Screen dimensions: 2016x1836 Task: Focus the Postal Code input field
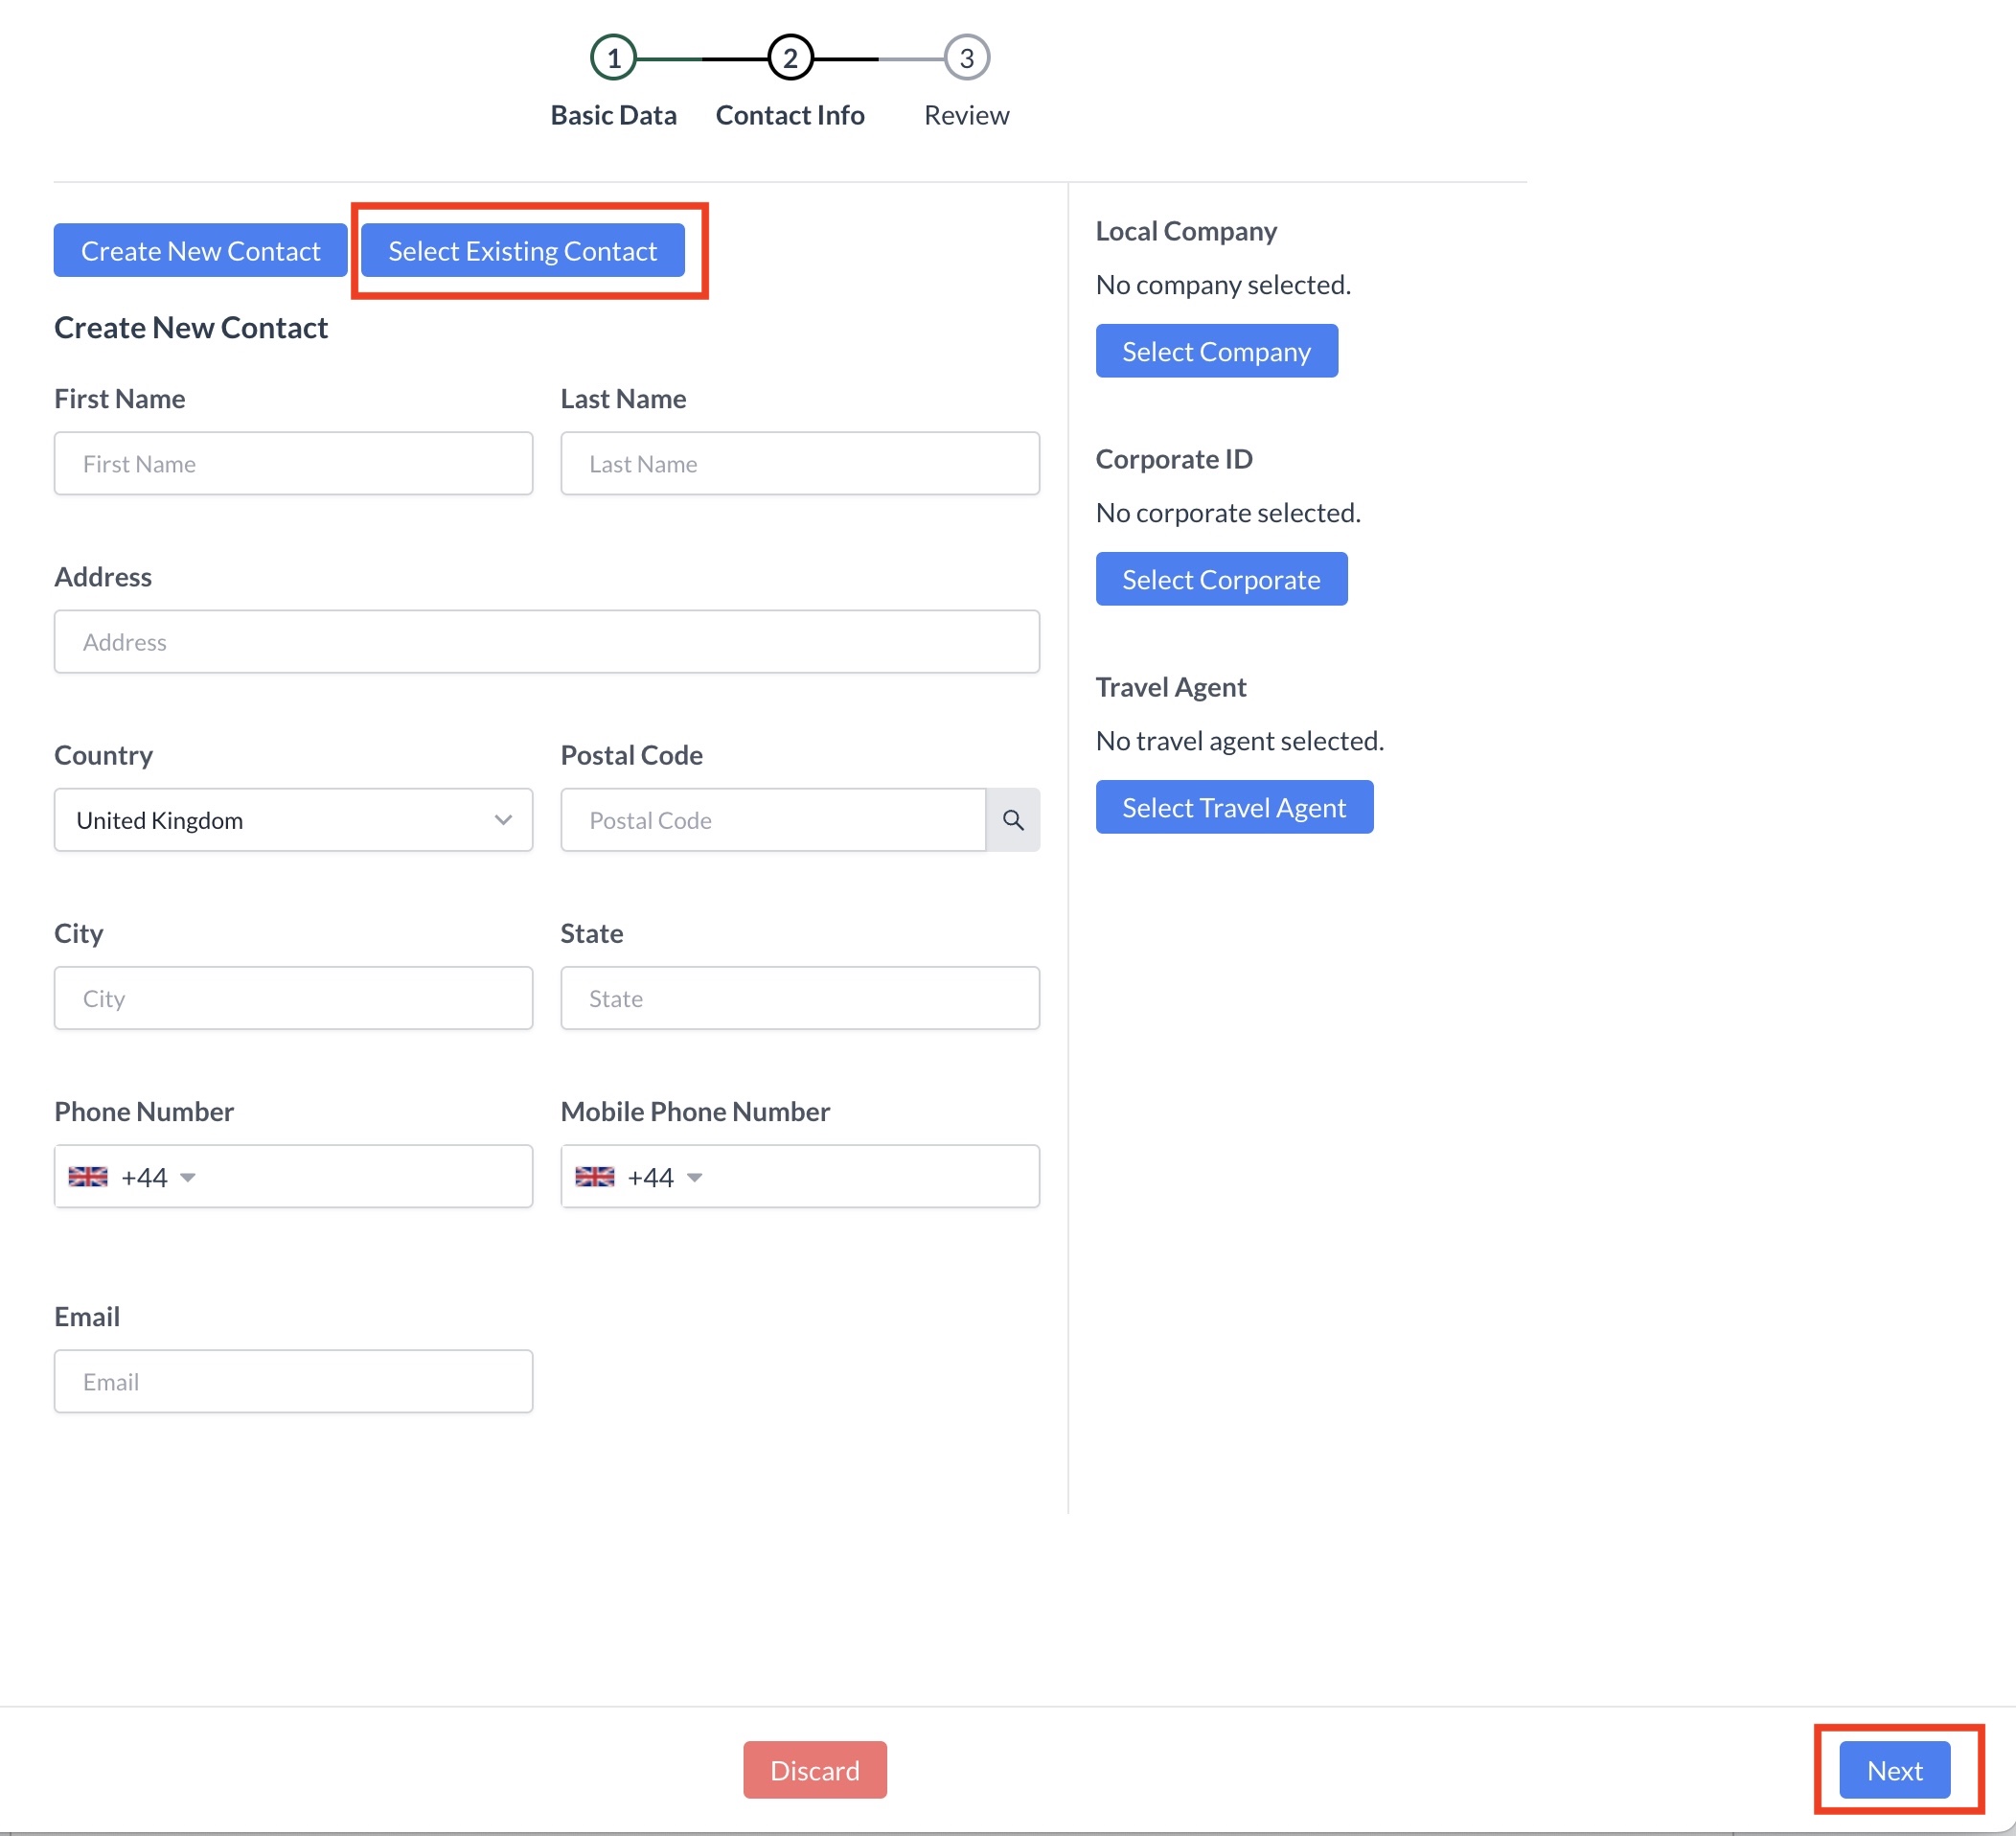tap(772, 820)
